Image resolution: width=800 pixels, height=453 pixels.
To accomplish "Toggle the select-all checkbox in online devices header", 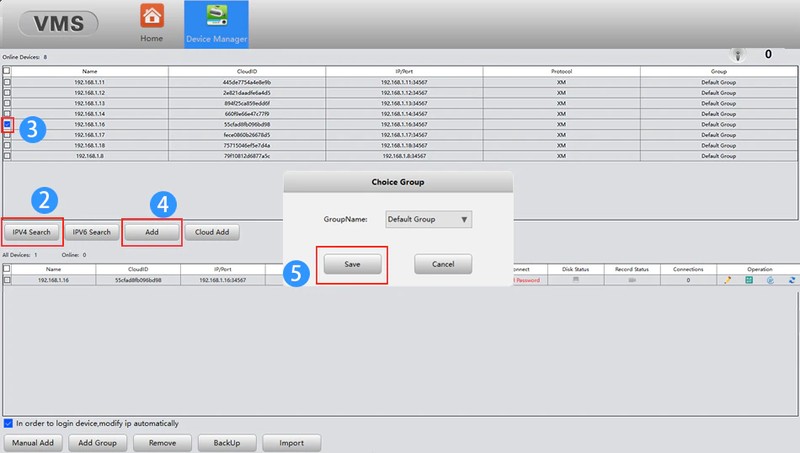I will click(x=8, y=72).
